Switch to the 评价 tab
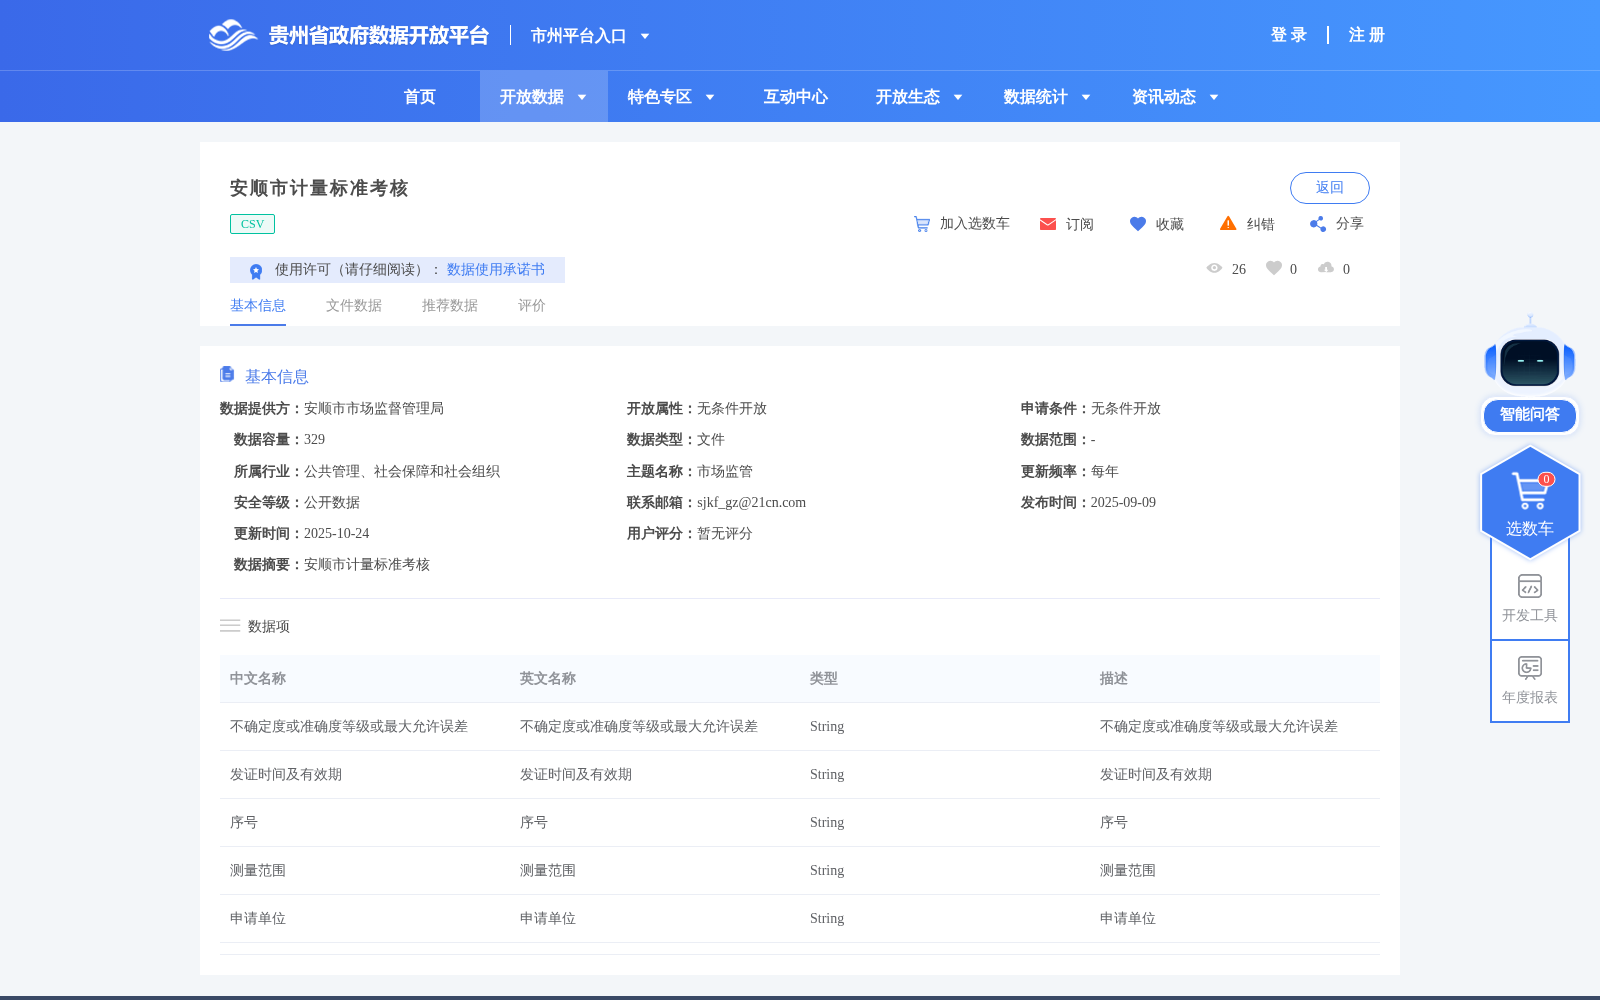The image size is (1600, 1000). [532, 306]
